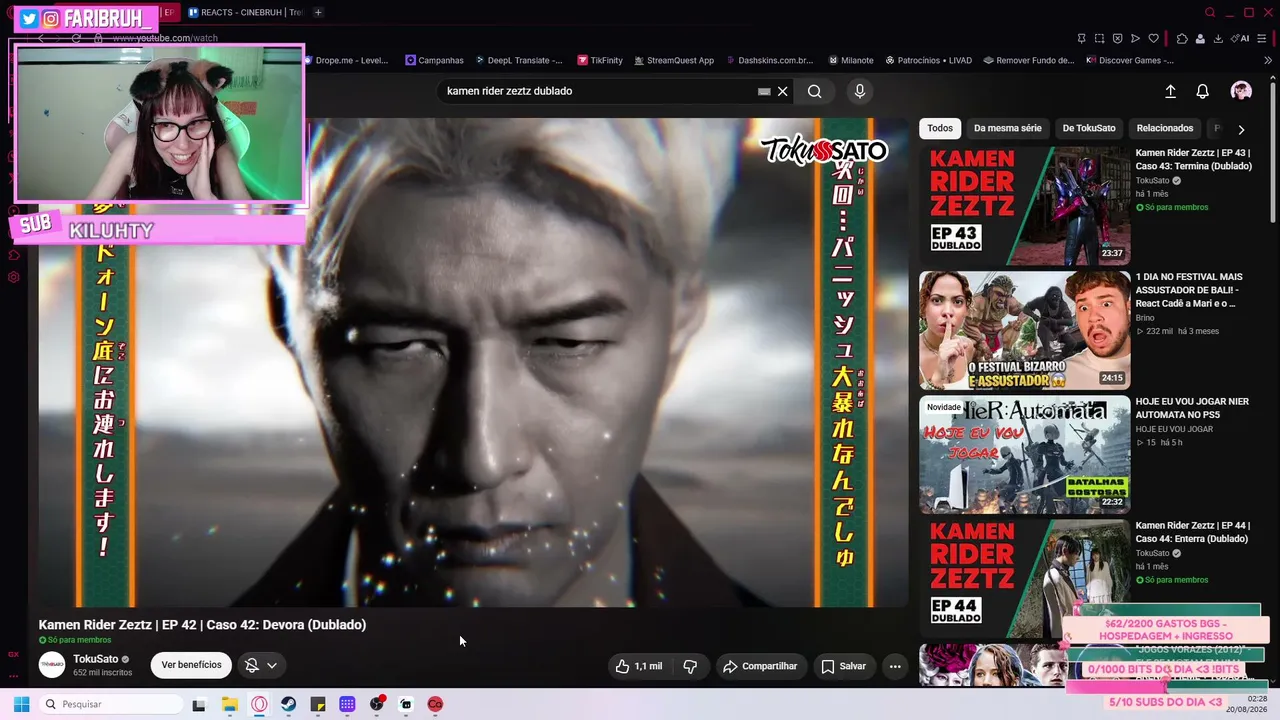
Task: Open the Patrocínios • LIVAD bookmark
Action: [x=928, y=60]
